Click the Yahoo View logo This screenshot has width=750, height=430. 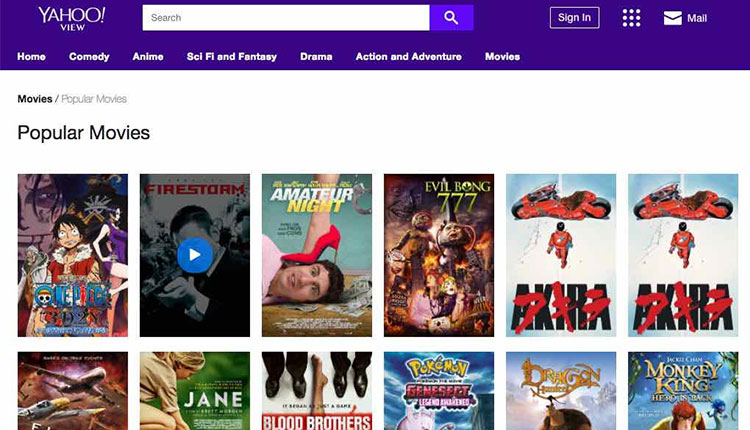point(72,19)
